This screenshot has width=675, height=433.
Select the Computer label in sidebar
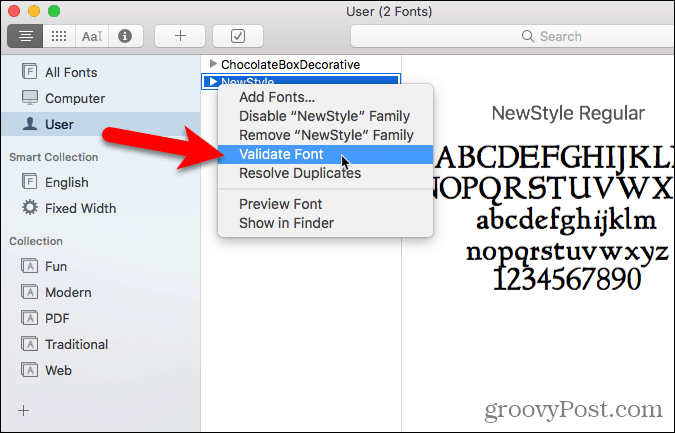75,99
